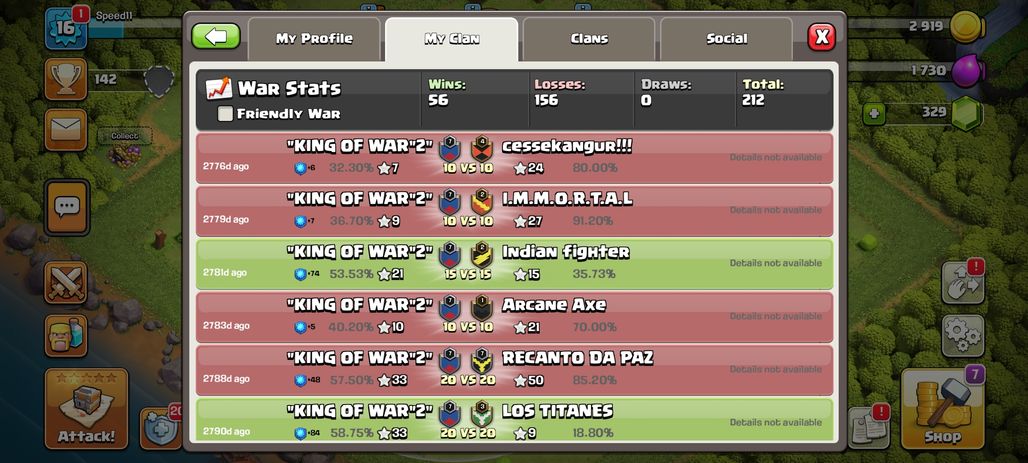Open the builder and potion icon
The height and width of the screenshot is (463, 1028).
coord(66,336)
